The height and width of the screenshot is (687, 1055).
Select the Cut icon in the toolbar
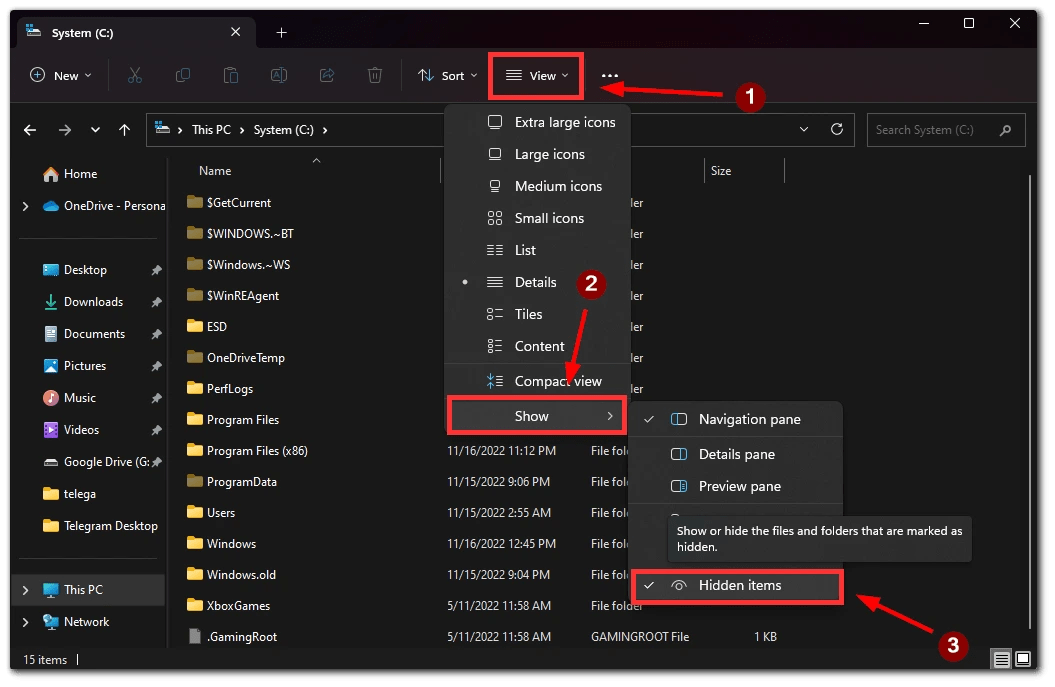coord(135,75)
